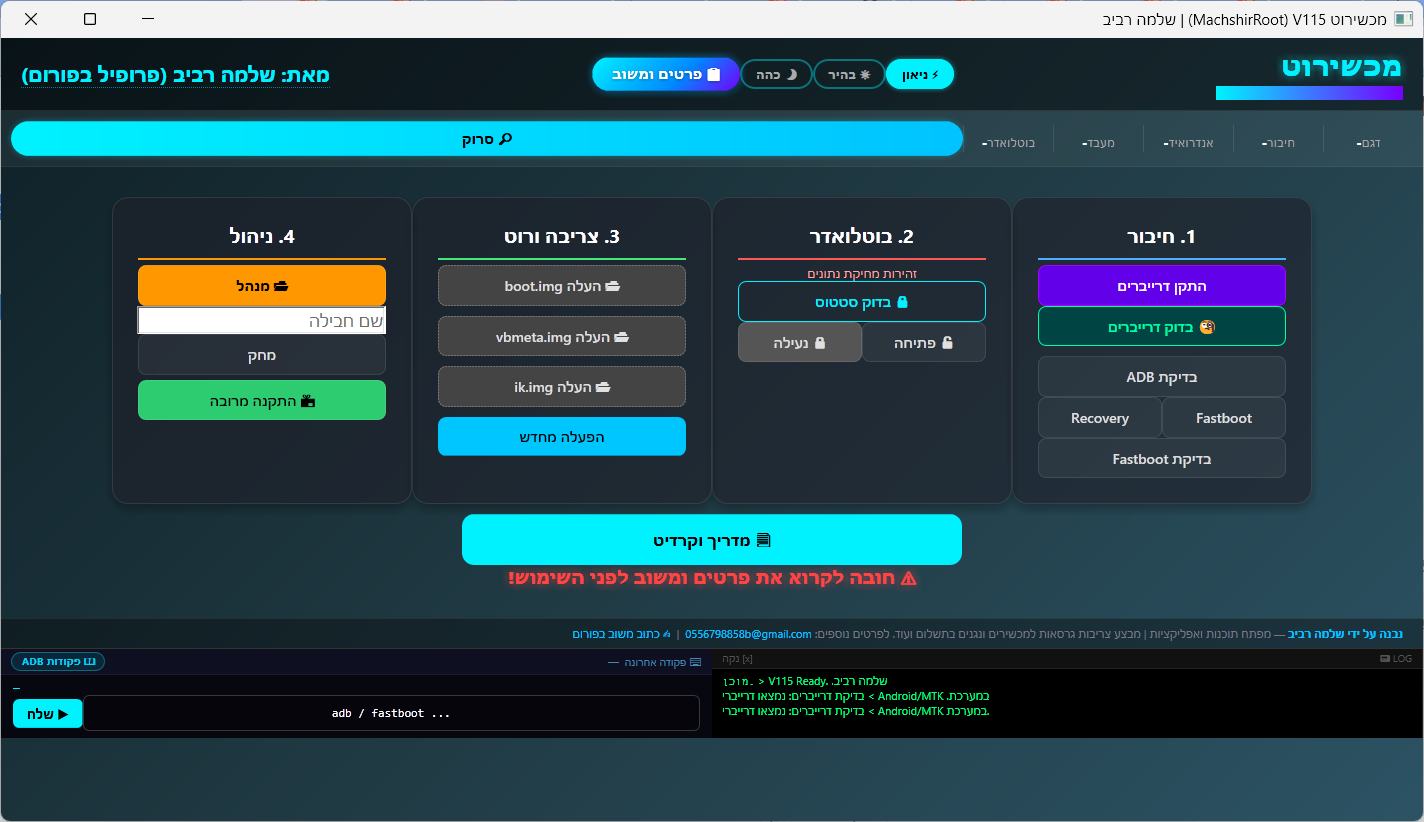Click the green 'התקן דרייברים' verify drivers button with emoji
1424x822 pixels.
[x=1161, y=327]
